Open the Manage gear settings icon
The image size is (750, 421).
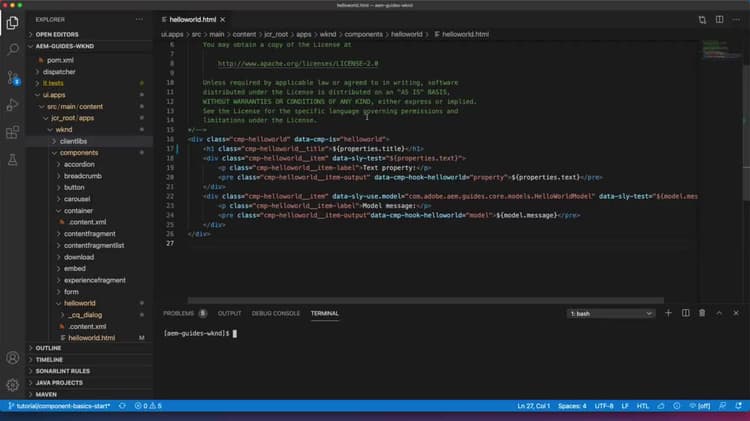click(x=13, y=384)
